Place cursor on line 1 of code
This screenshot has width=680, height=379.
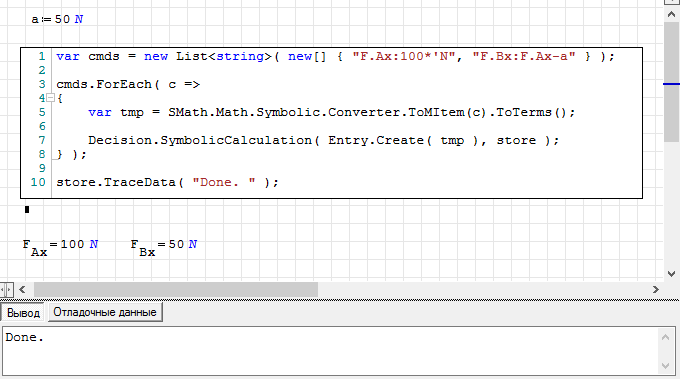pos(335,56)
